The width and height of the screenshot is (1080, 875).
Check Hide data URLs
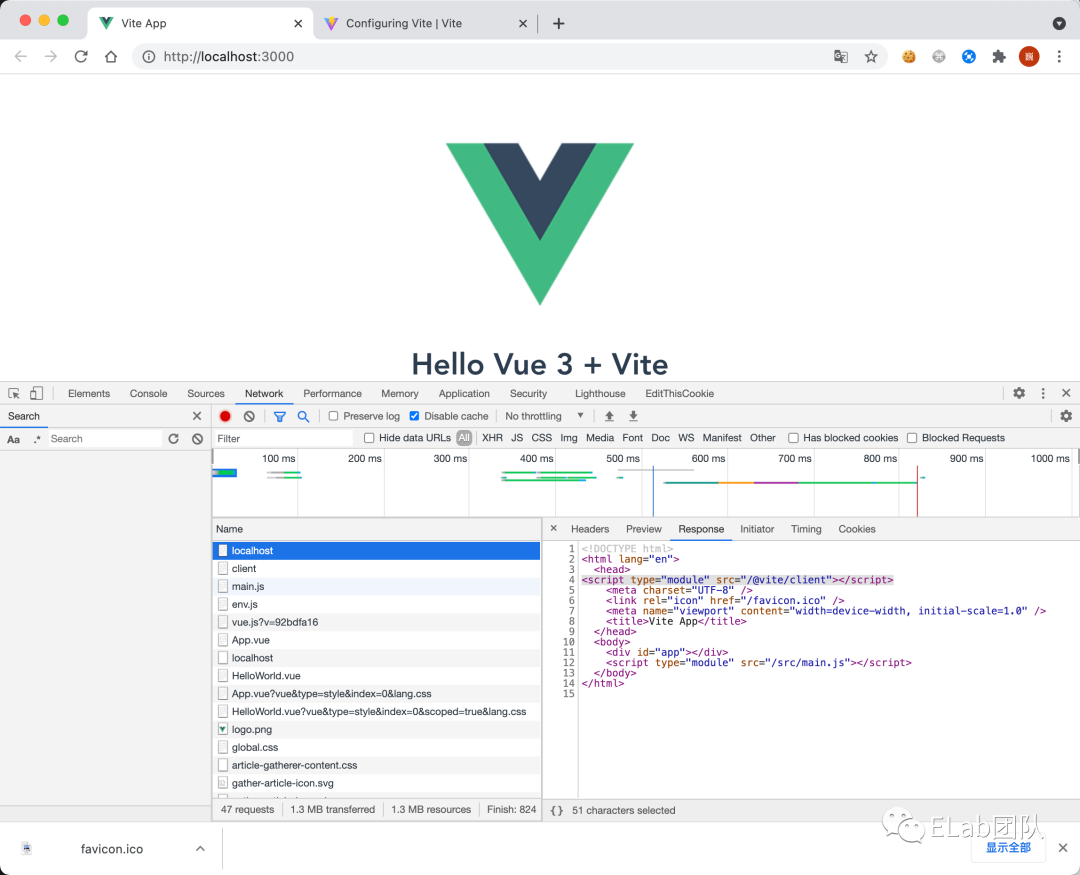tap(369, 438)
